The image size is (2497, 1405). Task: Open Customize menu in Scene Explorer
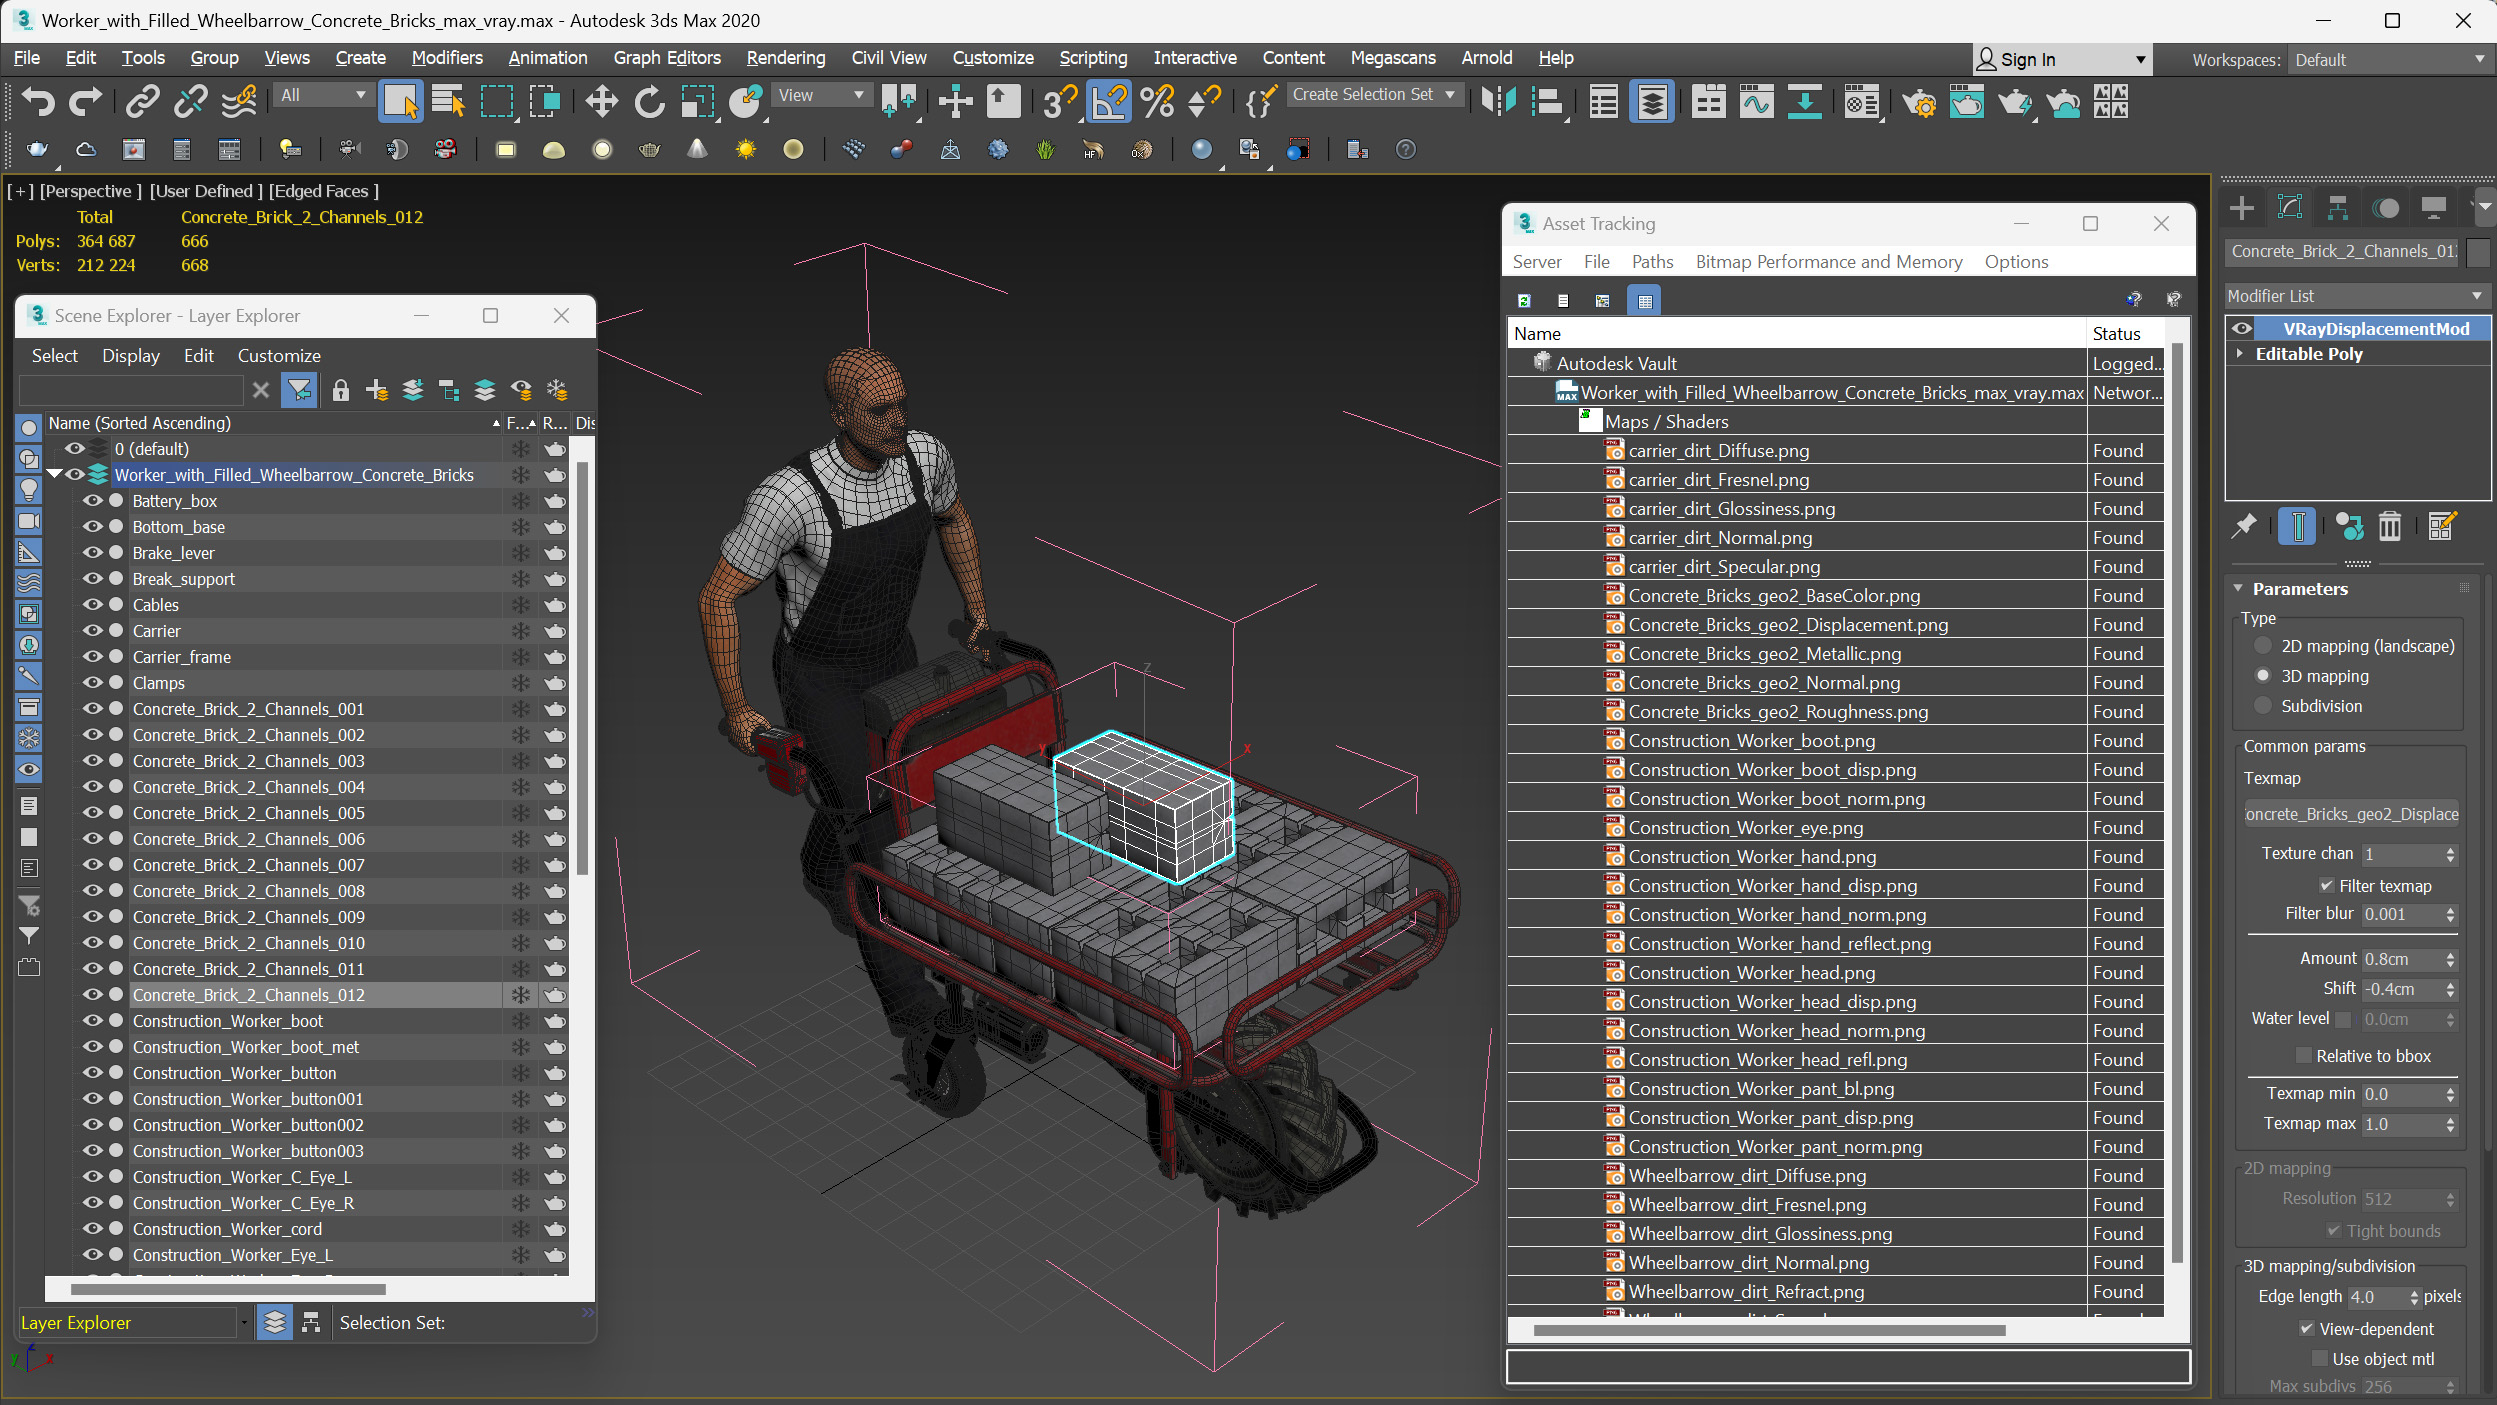(x=279, y=356)
